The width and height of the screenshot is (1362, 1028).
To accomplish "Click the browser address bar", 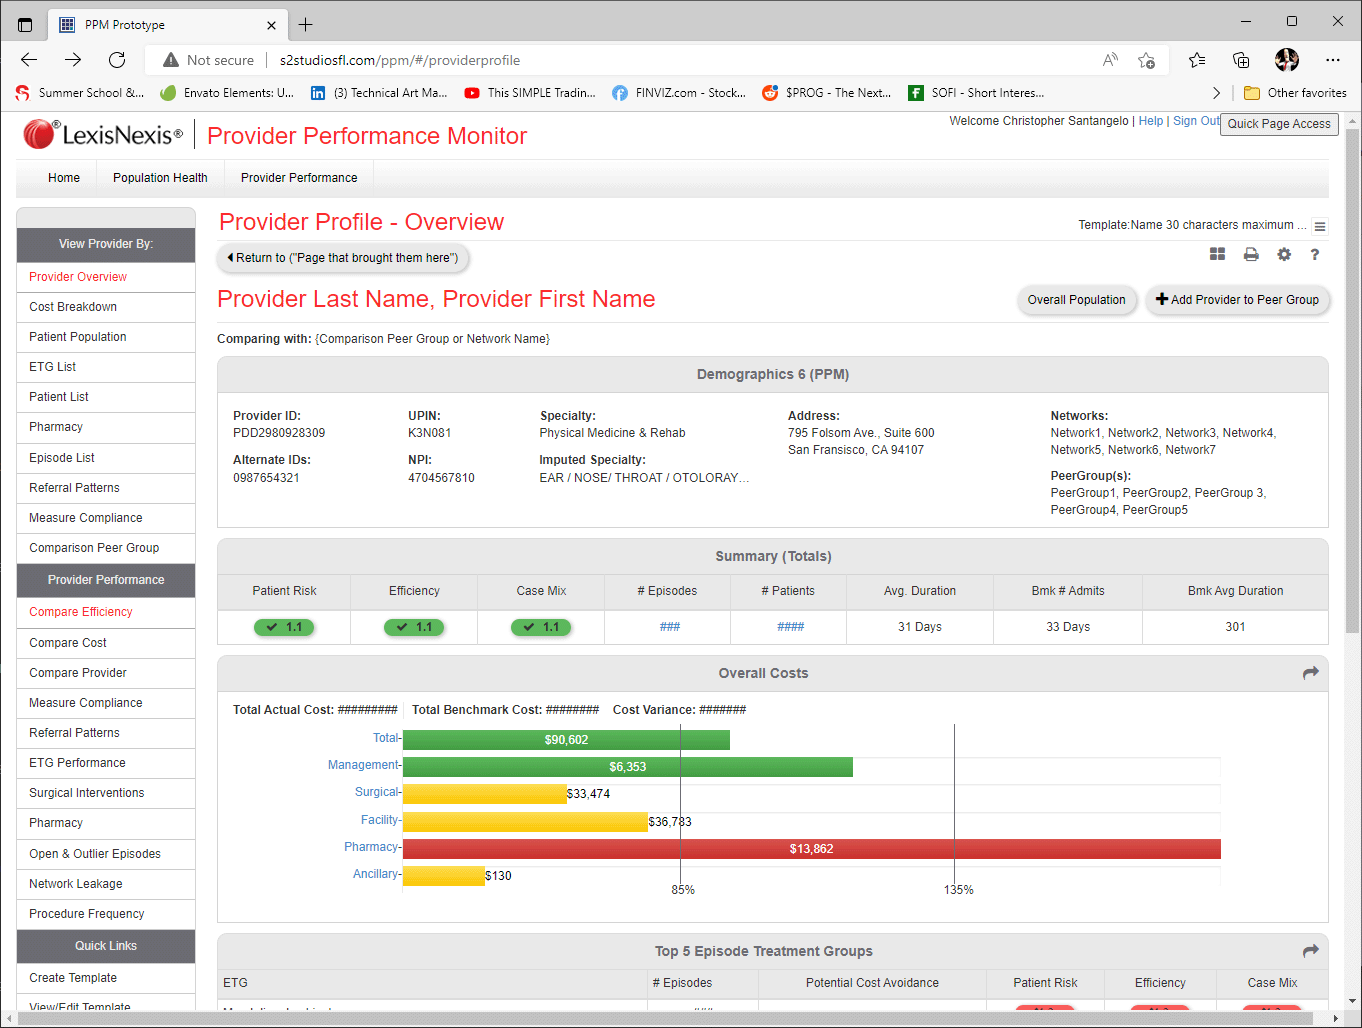I will pyautogui.click(x=640, y=60).
